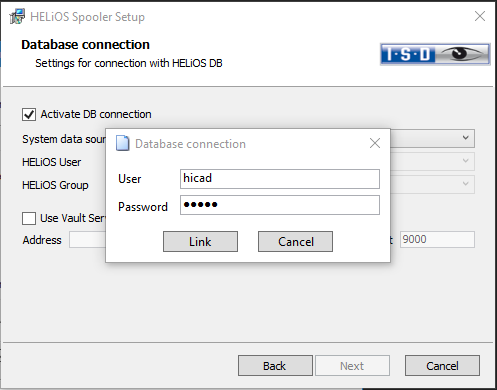This screenshot has height=390, width=497.
Task: Cancel the HELiOS Spooler Setup
Action: (443, 366)
